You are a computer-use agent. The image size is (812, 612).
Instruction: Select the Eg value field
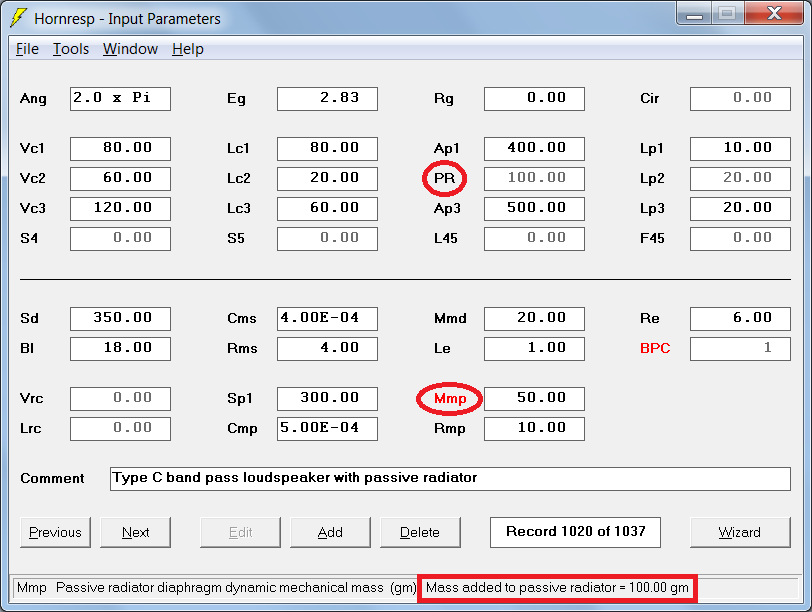[327, 99]
